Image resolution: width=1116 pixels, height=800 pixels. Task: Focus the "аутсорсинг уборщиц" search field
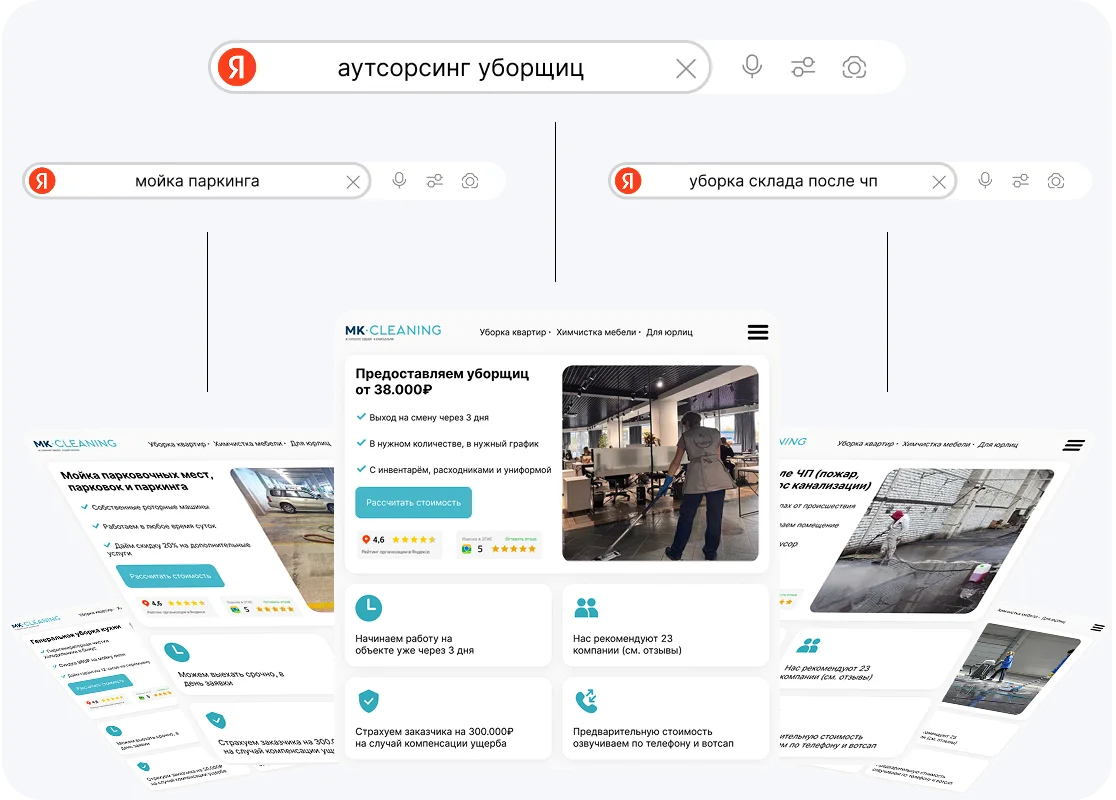[x=460, y=68]
